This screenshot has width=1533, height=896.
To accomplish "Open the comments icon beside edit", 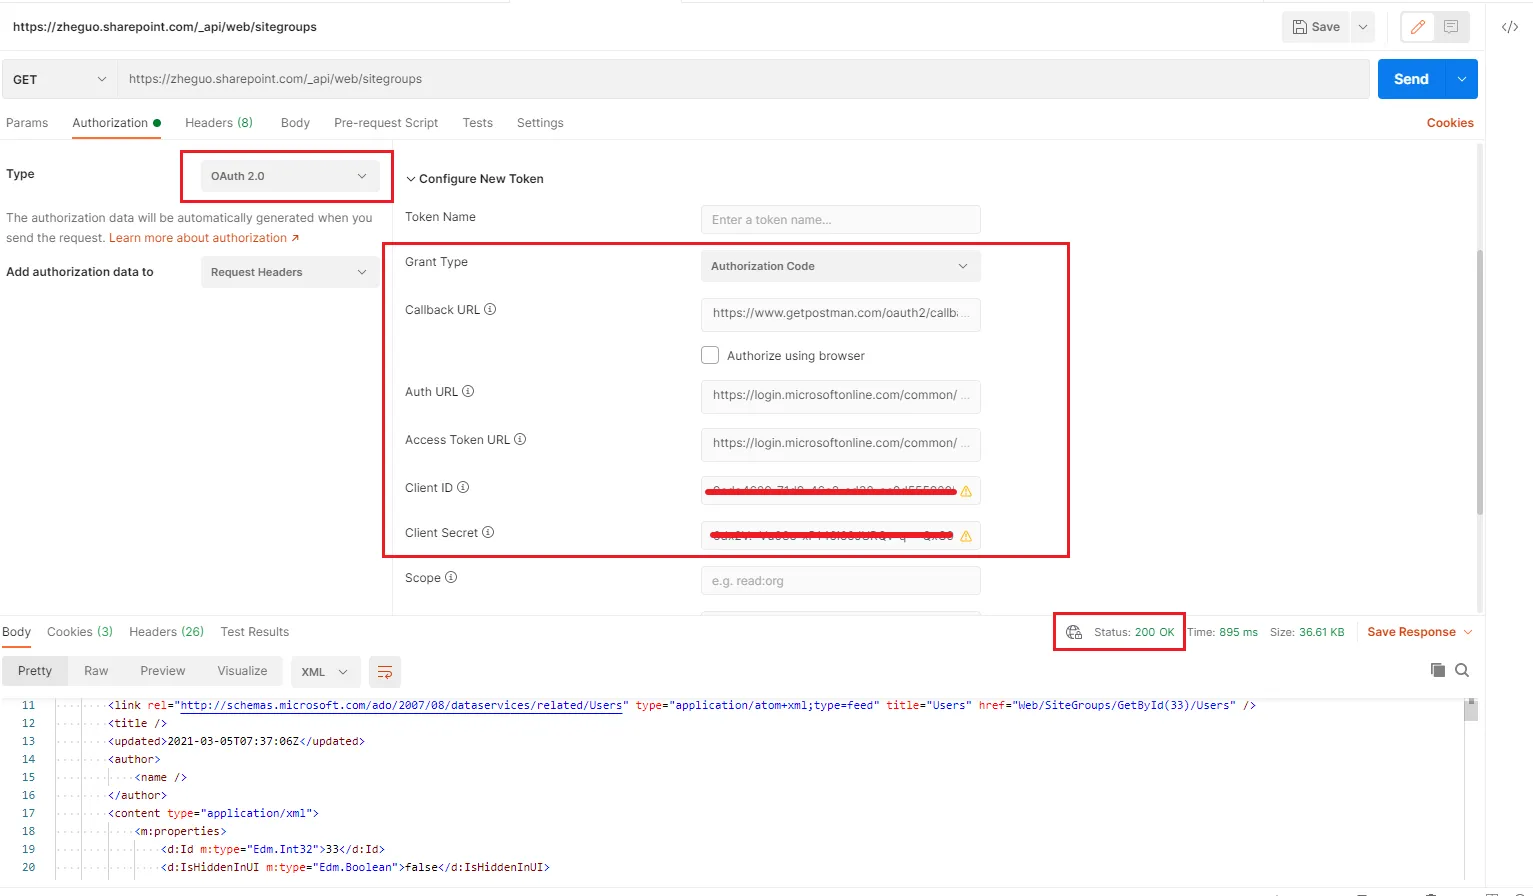I will (1451, 27).
